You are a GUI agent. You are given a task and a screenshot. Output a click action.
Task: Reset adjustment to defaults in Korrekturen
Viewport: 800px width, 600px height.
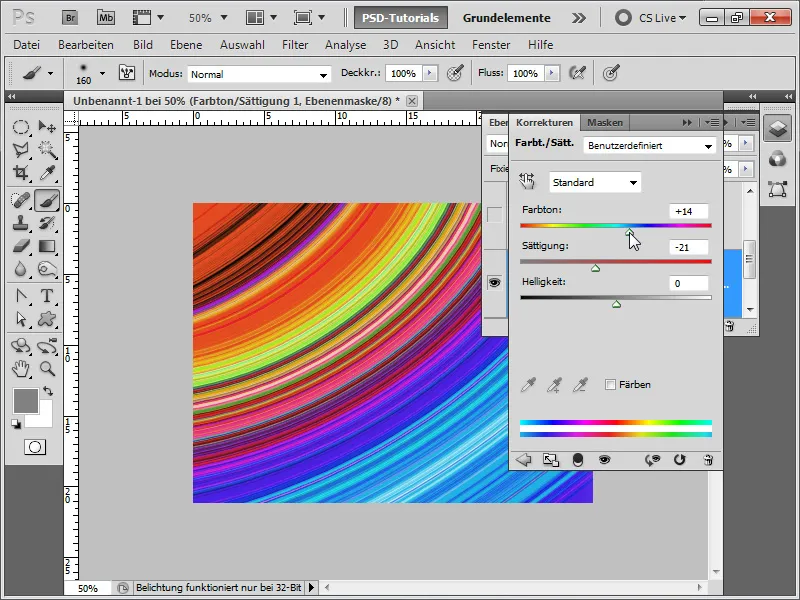coord(679,460)
